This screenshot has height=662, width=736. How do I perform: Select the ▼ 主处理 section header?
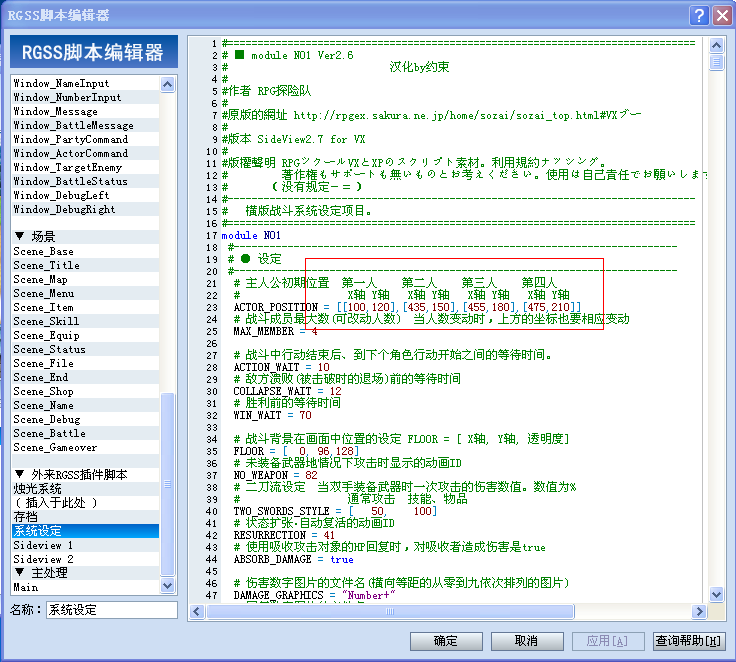(85, 573)
